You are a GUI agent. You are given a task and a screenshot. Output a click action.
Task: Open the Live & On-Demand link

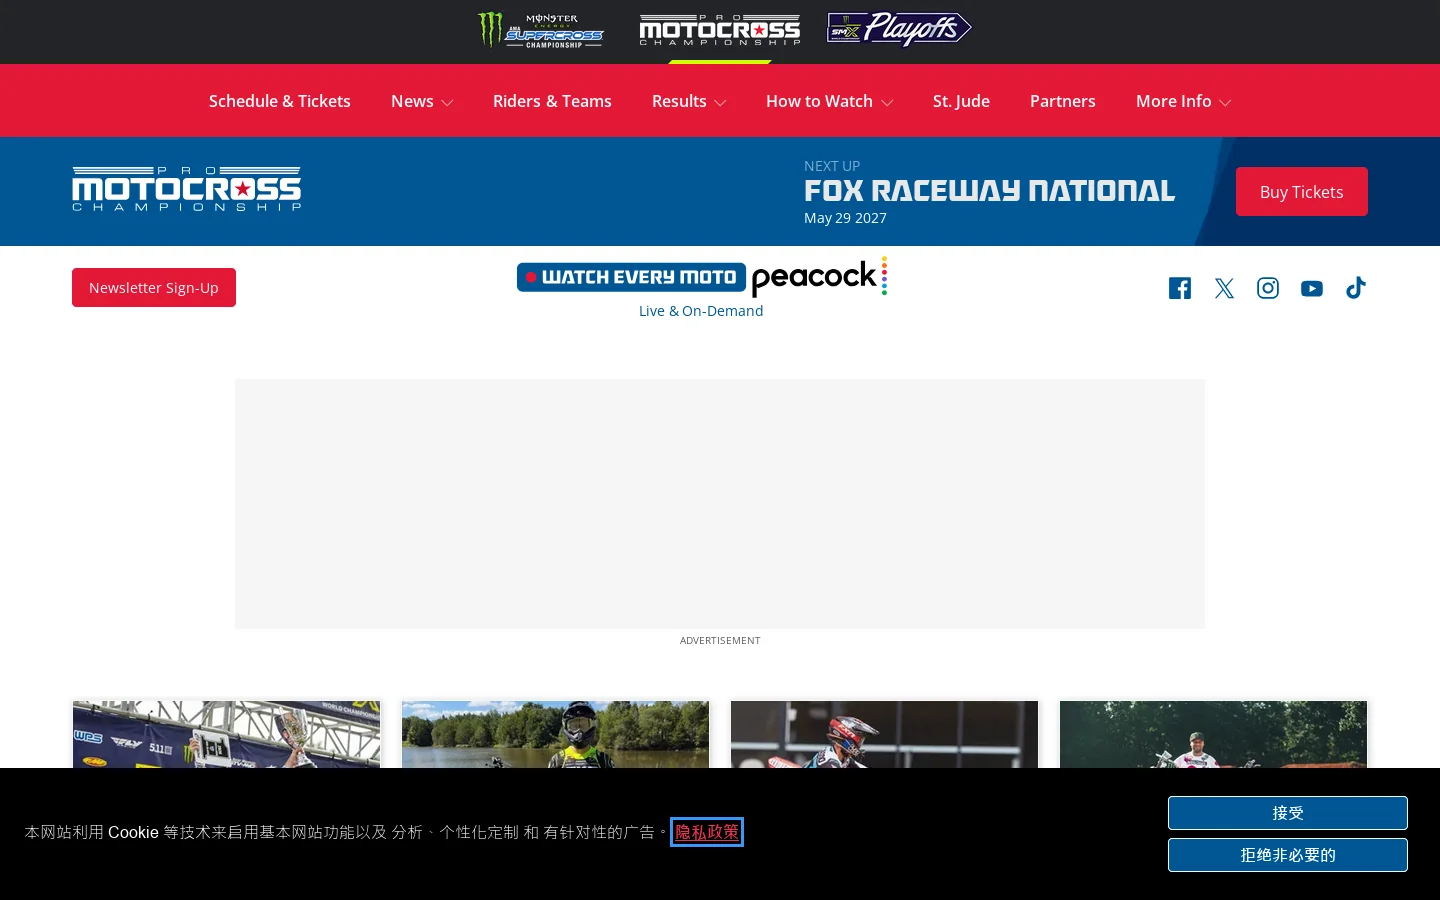(701, 311)
